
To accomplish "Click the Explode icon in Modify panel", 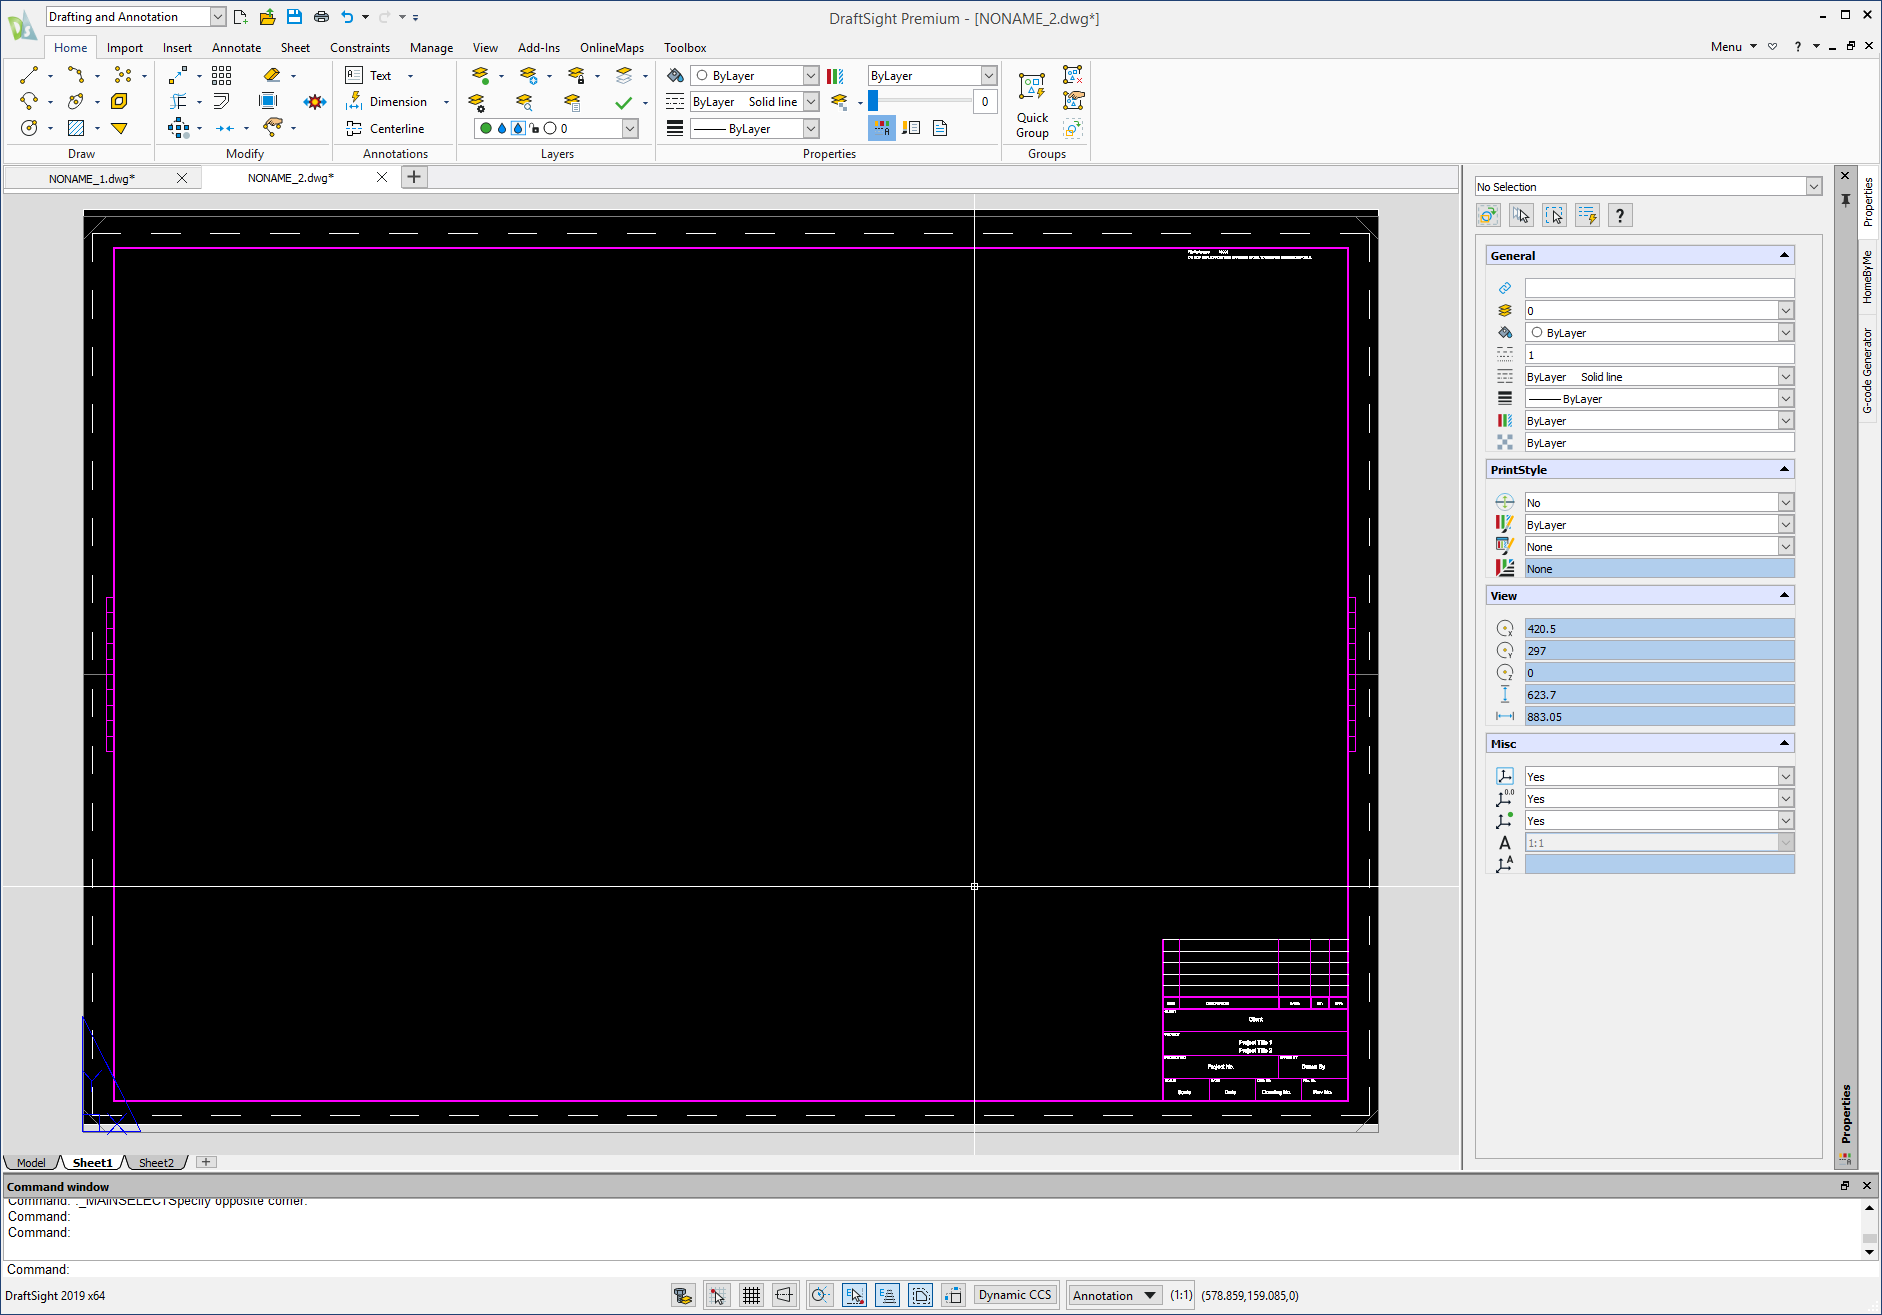I will tap(315, 102).
